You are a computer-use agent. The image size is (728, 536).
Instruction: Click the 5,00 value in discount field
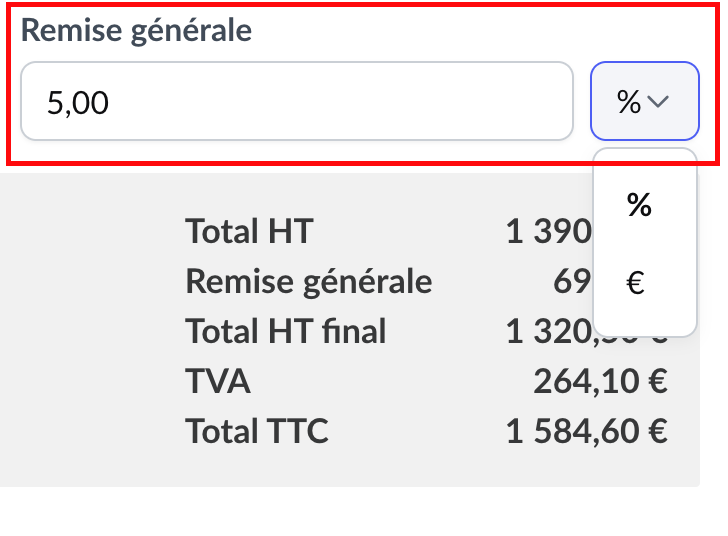pos(78,102)
